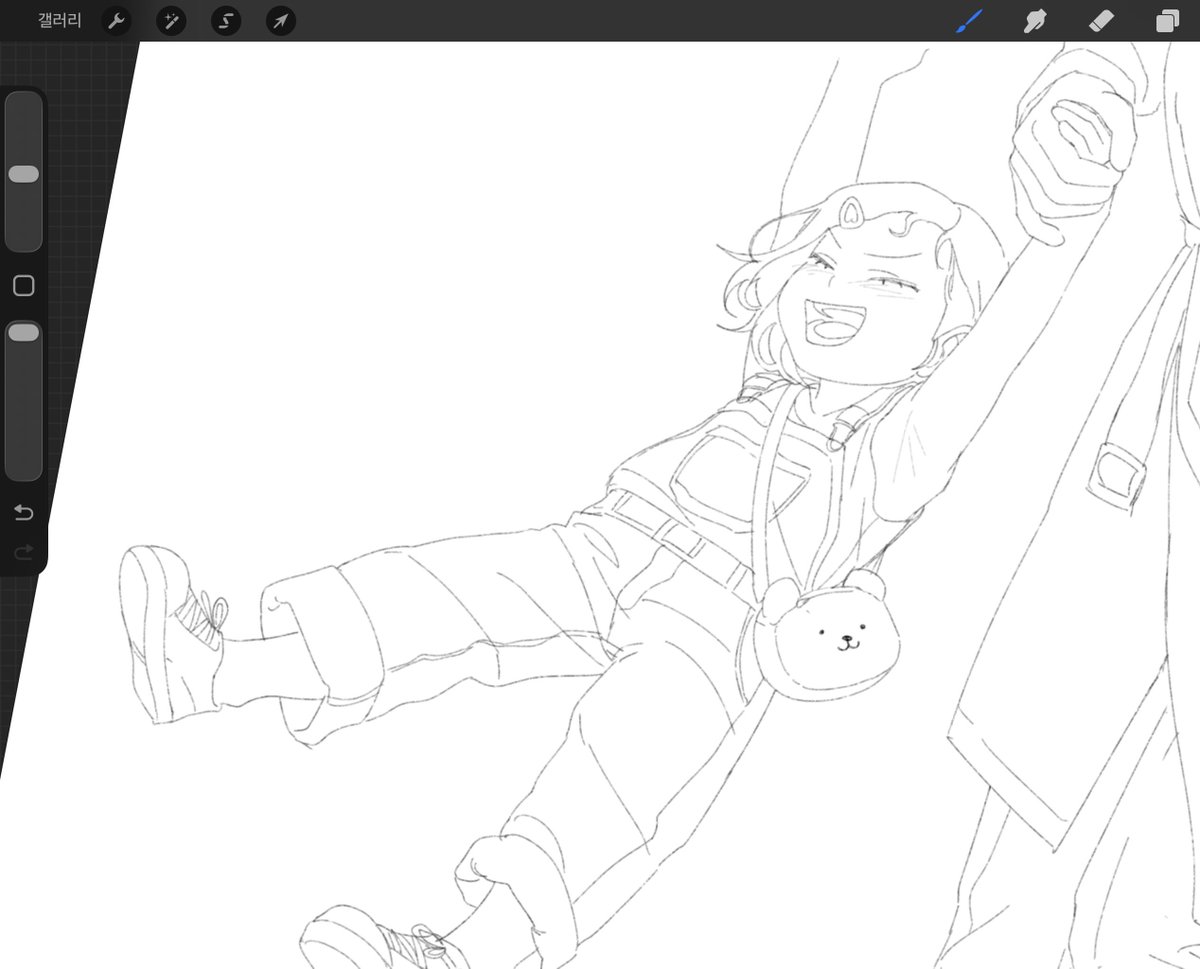1200x969 pixels.
Task: Click the brush opacity slider handle
Action: (x=24, y=333)
